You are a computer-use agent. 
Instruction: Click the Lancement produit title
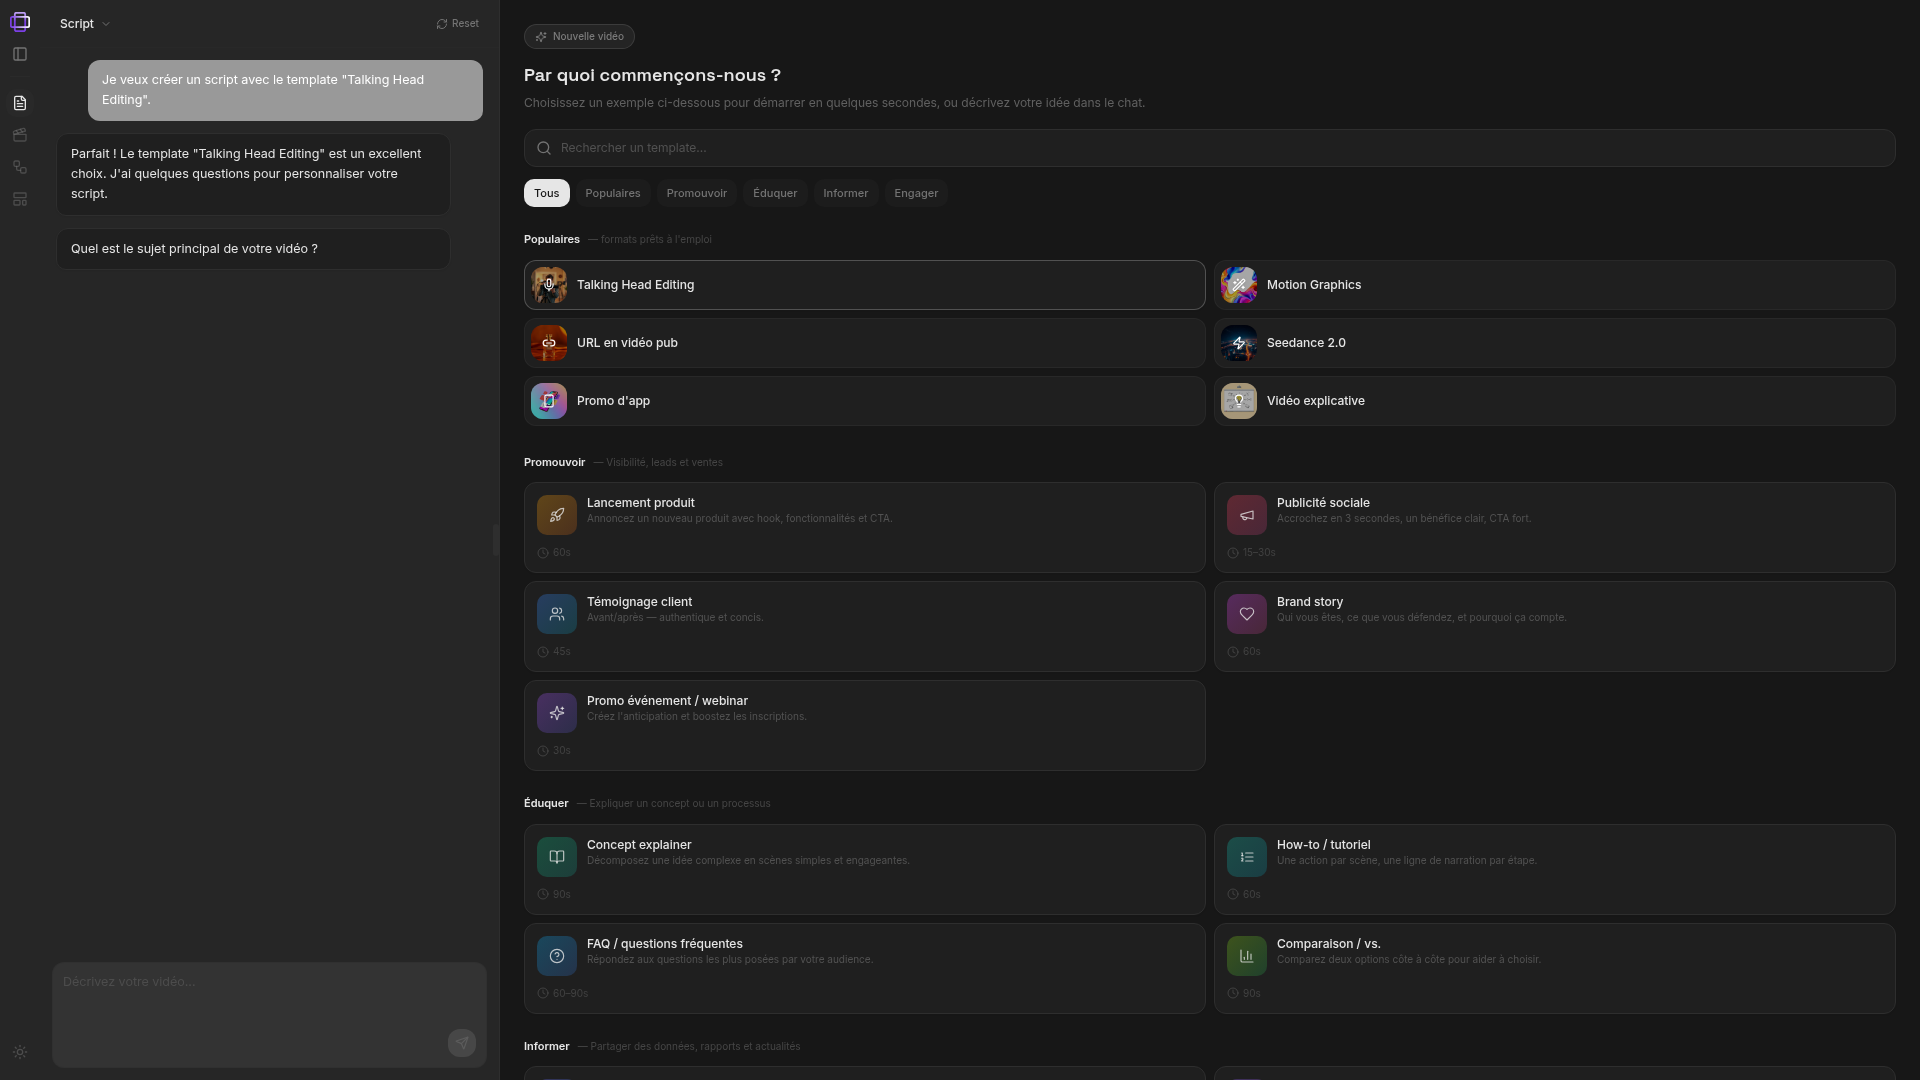coord(641,503)
